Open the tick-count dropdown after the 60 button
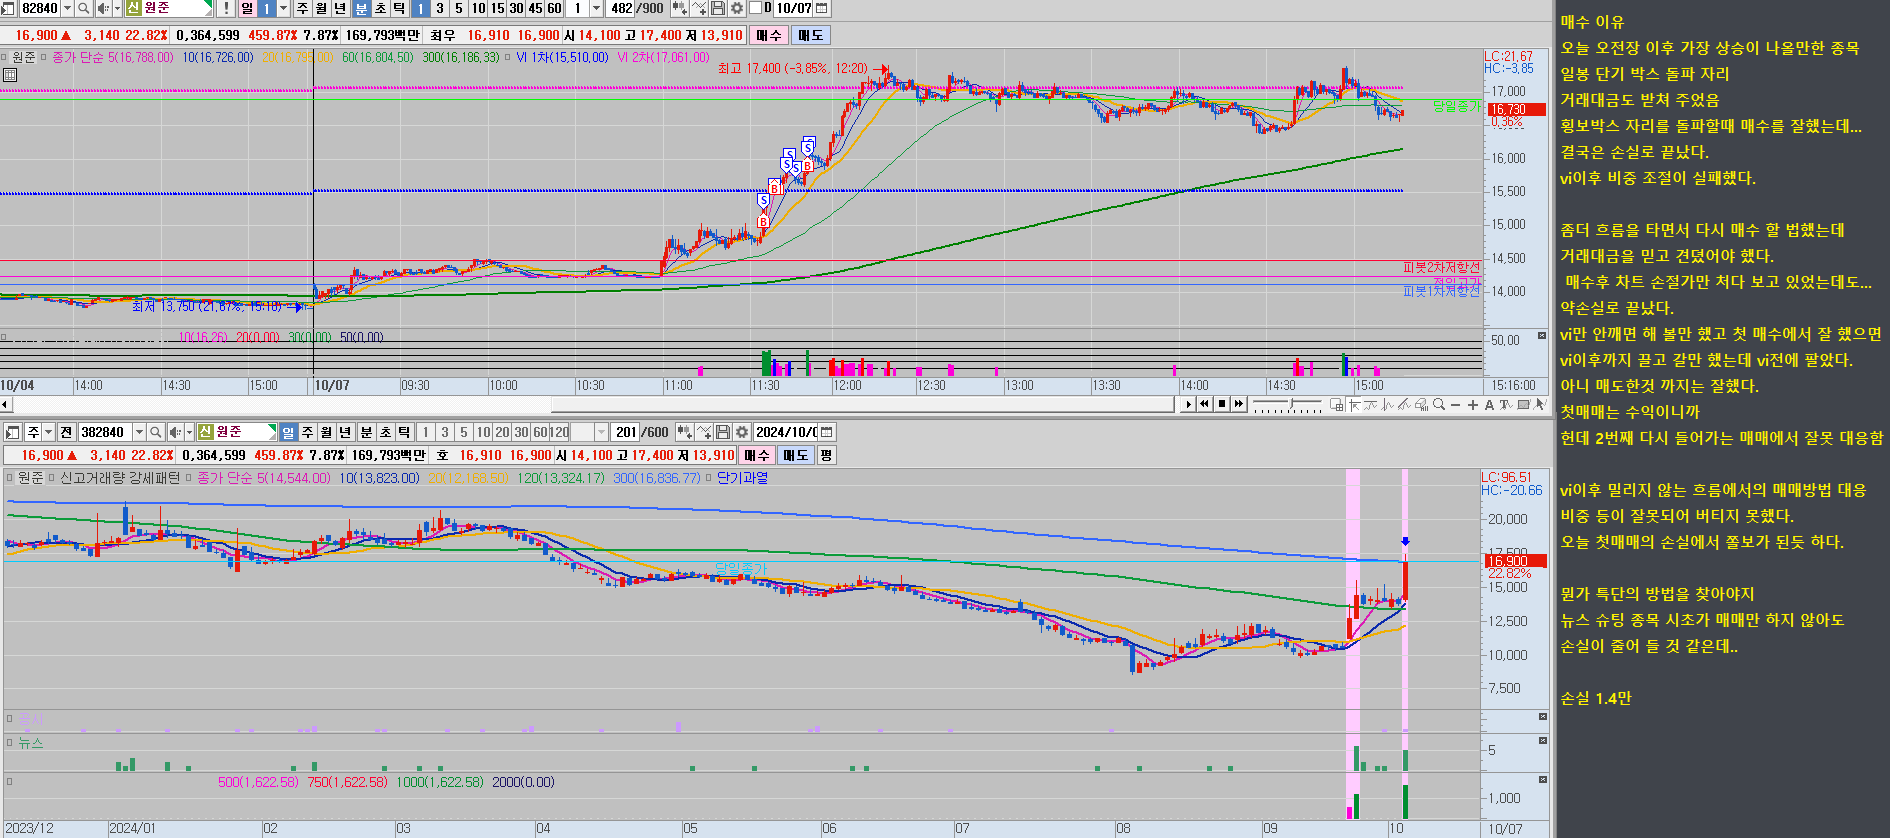Image resolution: width=1890 pixels, height=838 pixels. [596, 8]
